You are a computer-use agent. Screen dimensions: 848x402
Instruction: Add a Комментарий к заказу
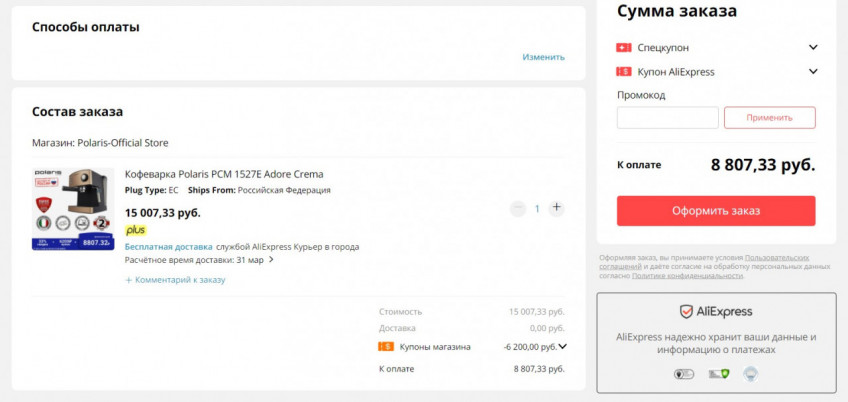point(176,280)
